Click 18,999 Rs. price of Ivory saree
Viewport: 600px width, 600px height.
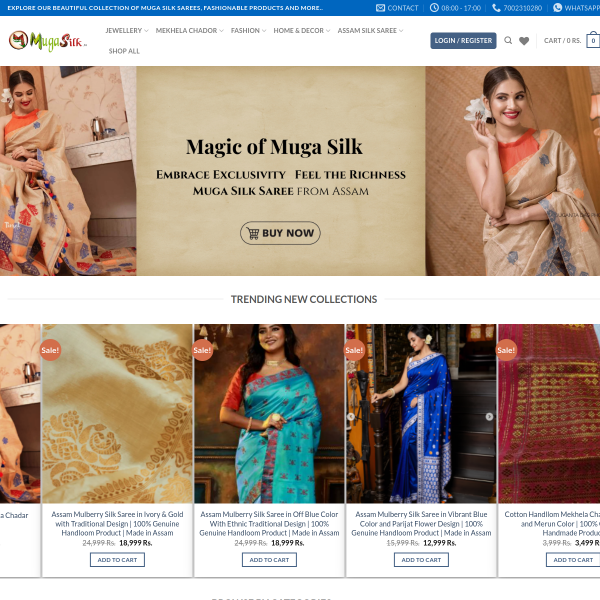tap(136, 543)
